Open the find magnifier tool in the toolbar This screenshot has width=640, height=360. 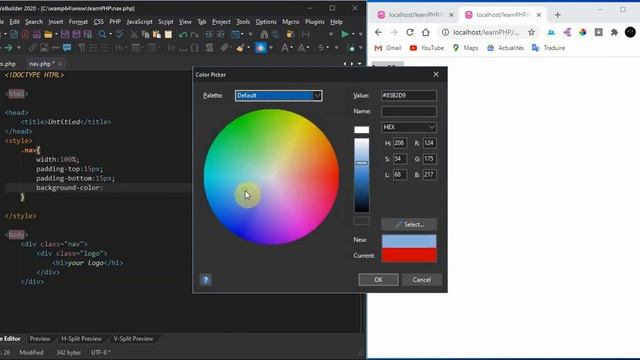pos(102,34)
